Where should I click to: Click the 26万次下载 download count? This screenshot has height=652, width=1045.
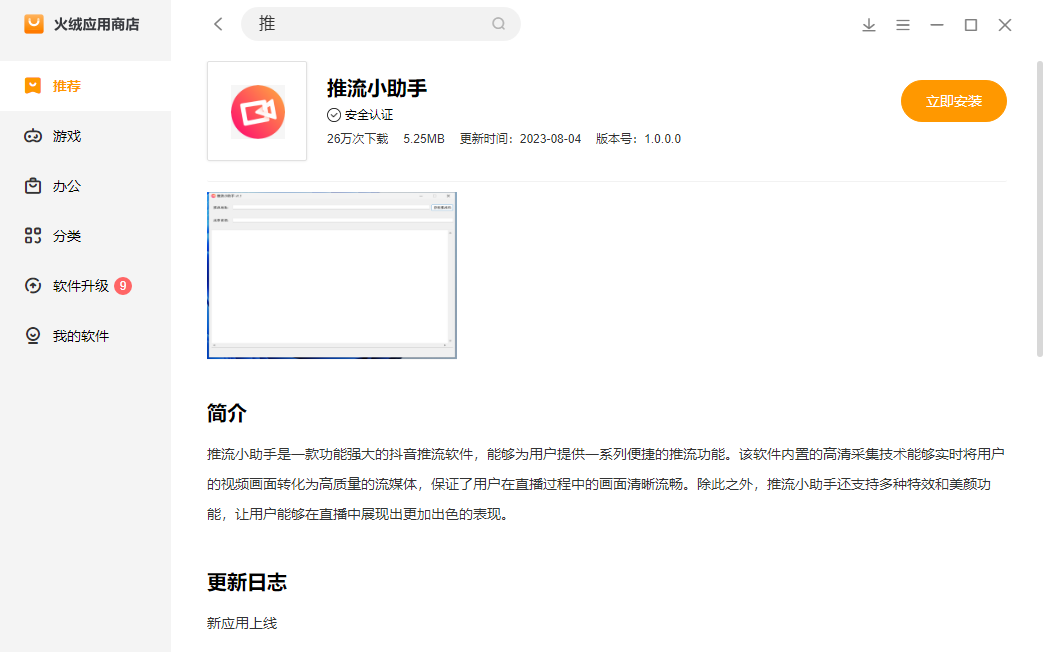357,139
